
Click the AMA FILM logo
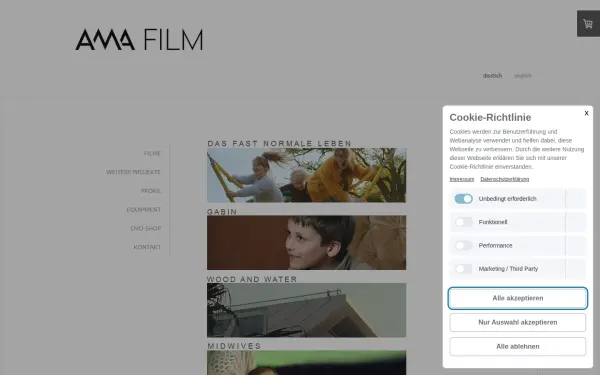tap(139, 40)
